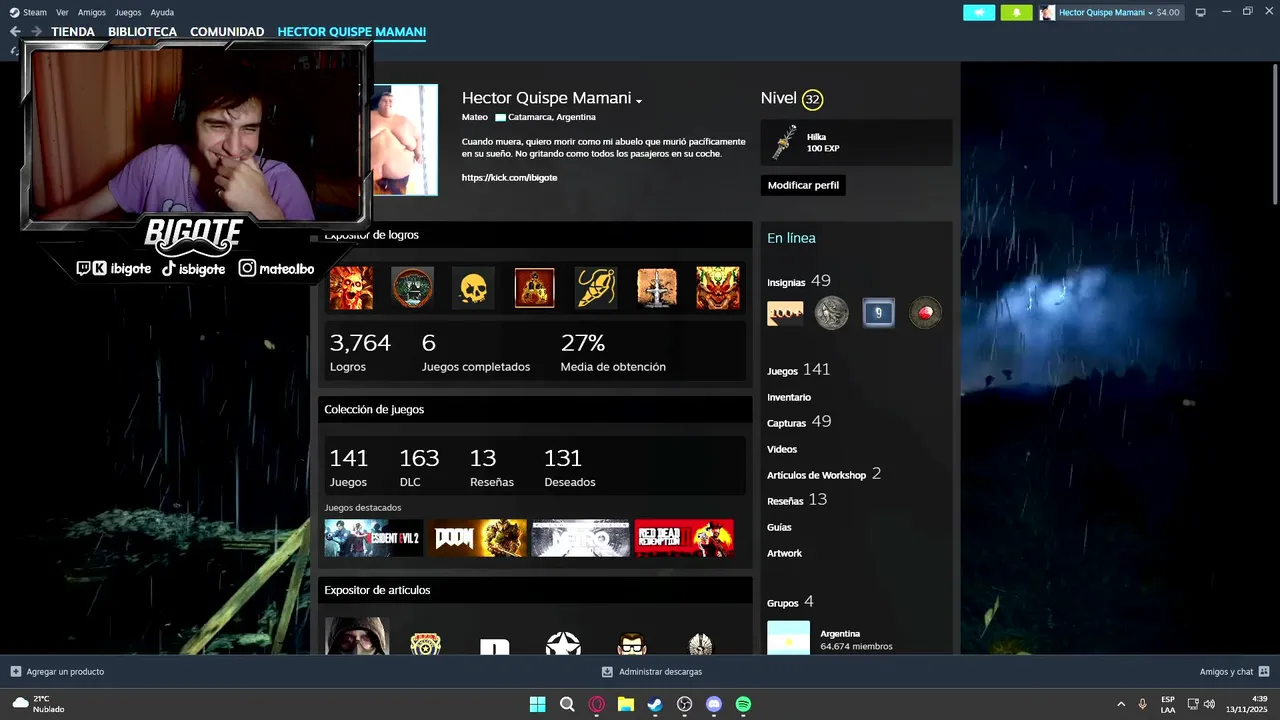Click Agregar un producto

57,672
